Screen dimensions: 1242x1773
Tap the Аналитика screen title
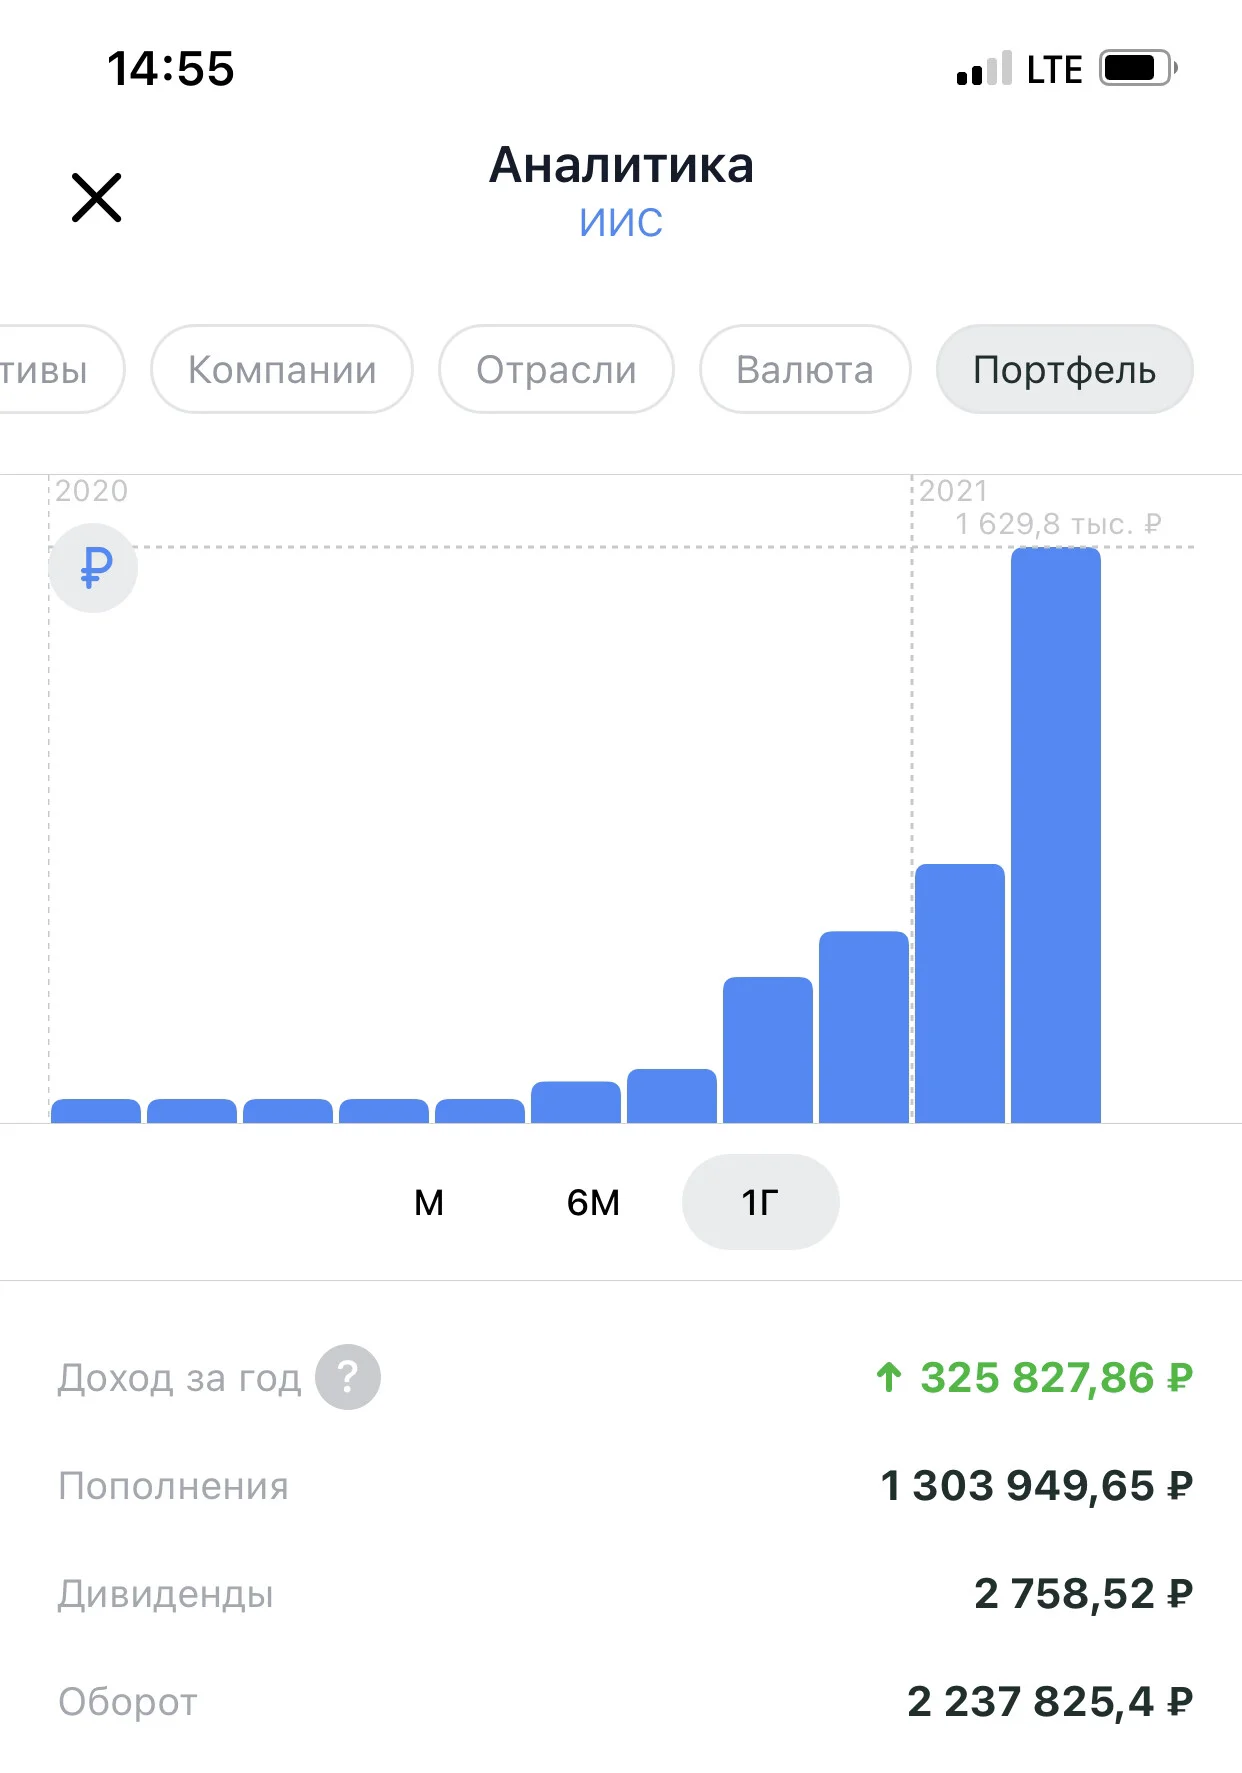(621, 165)
